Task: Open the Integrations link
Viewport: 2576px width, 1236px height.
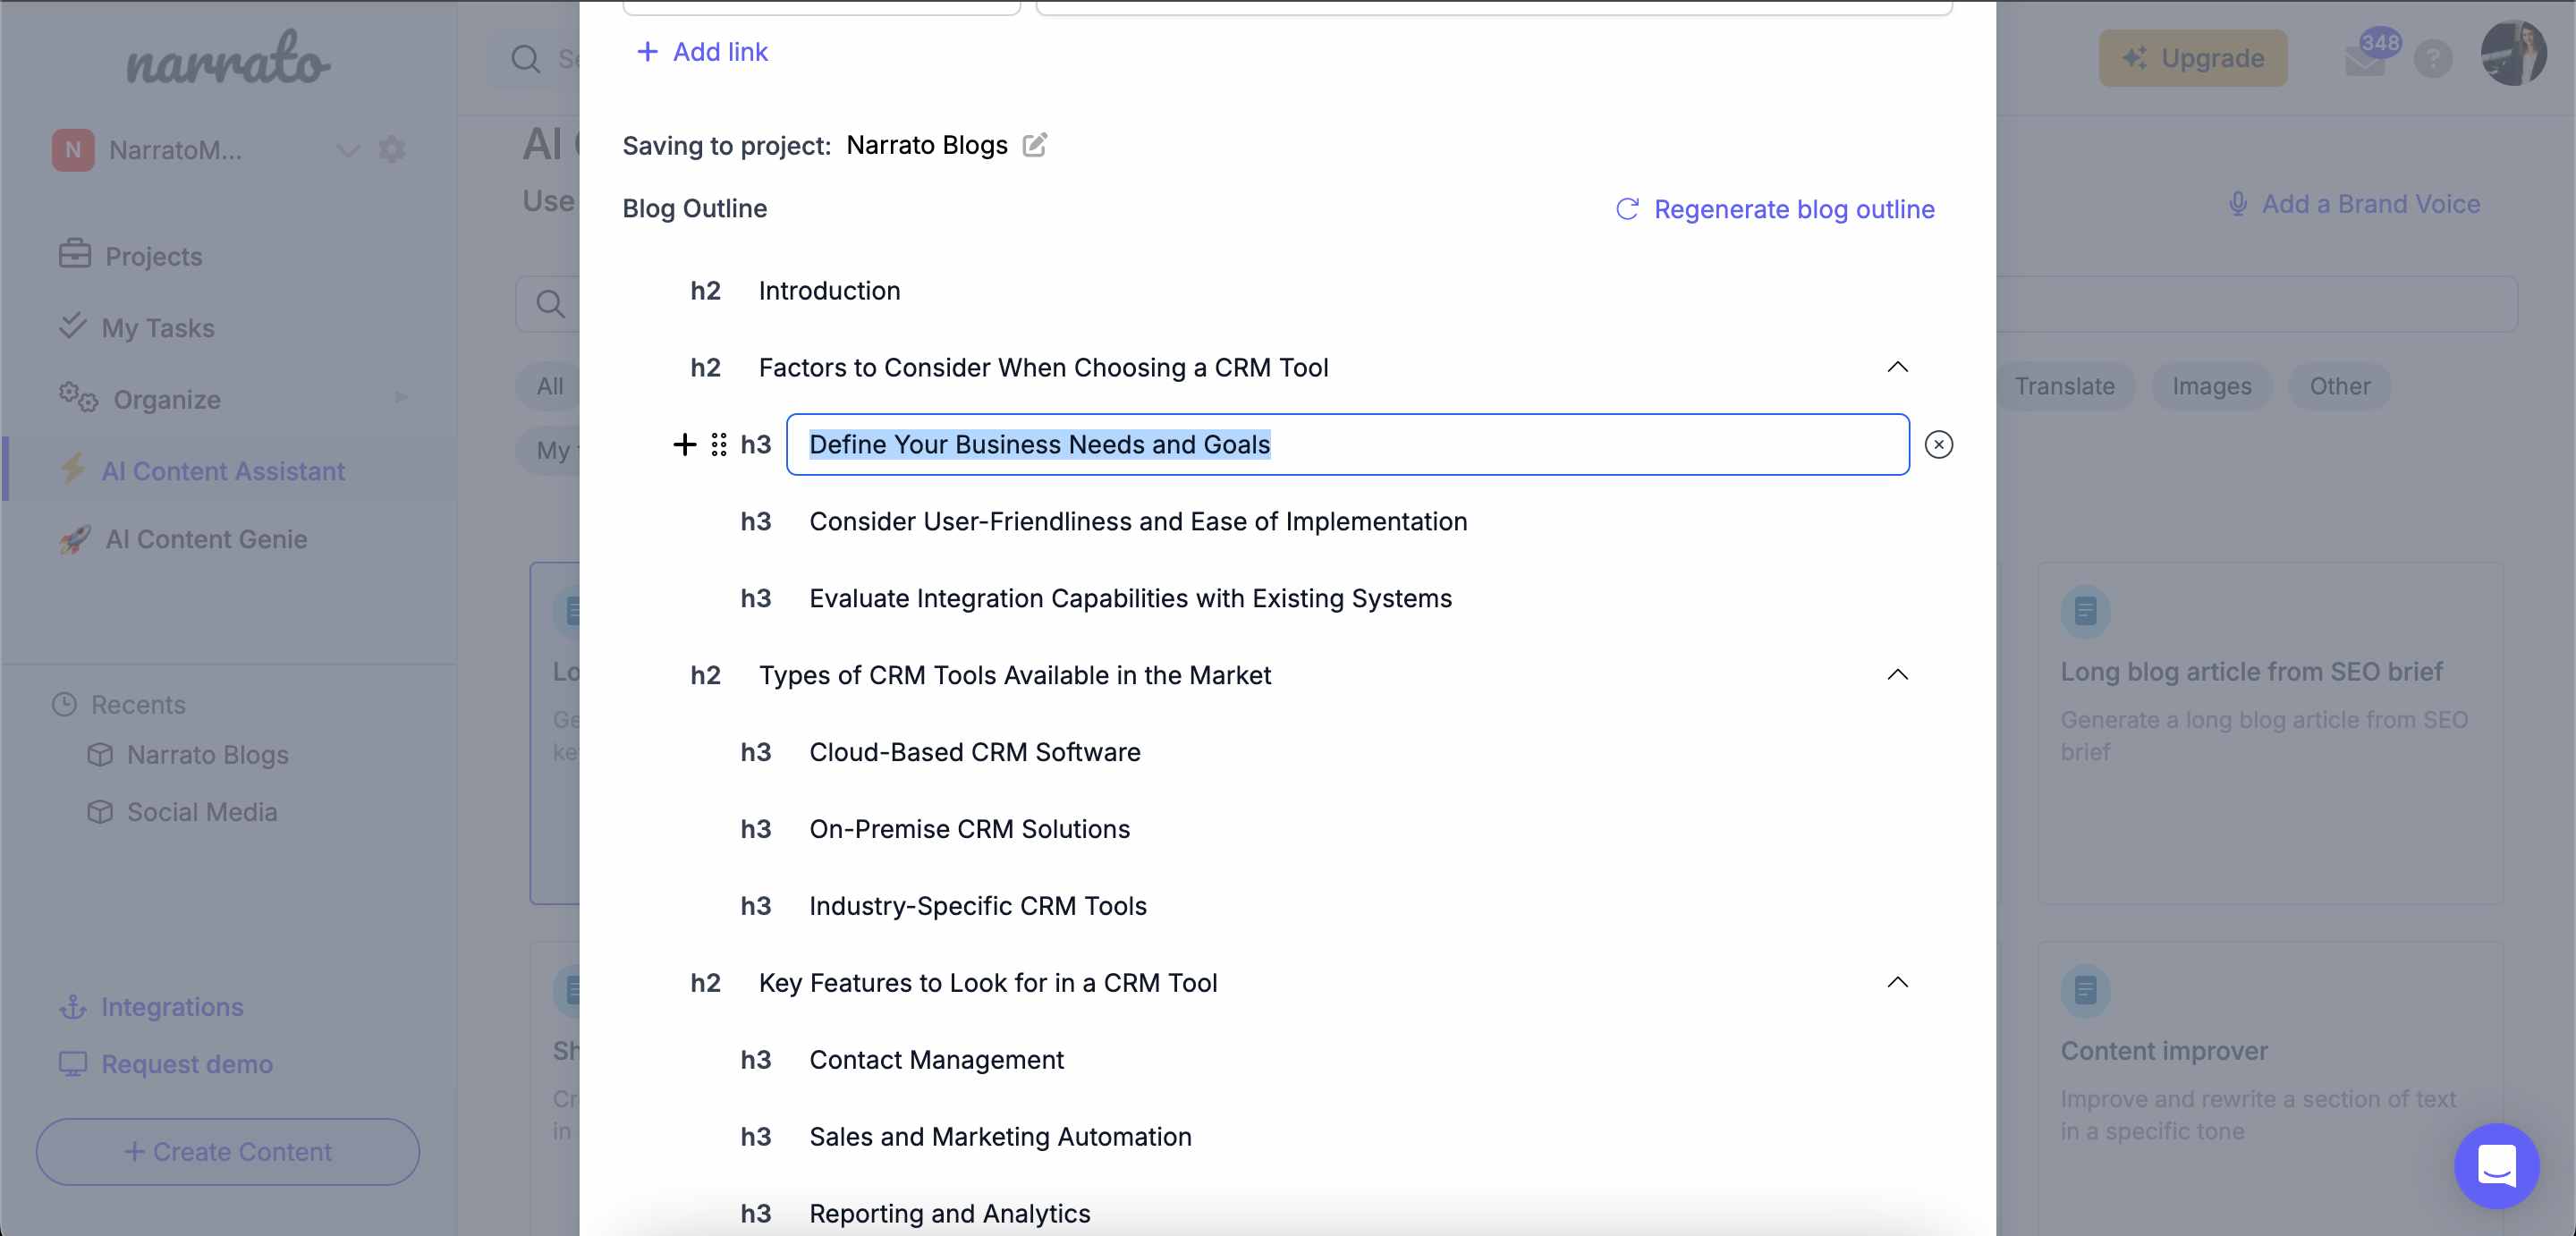Action: (x=151, y=1007)
